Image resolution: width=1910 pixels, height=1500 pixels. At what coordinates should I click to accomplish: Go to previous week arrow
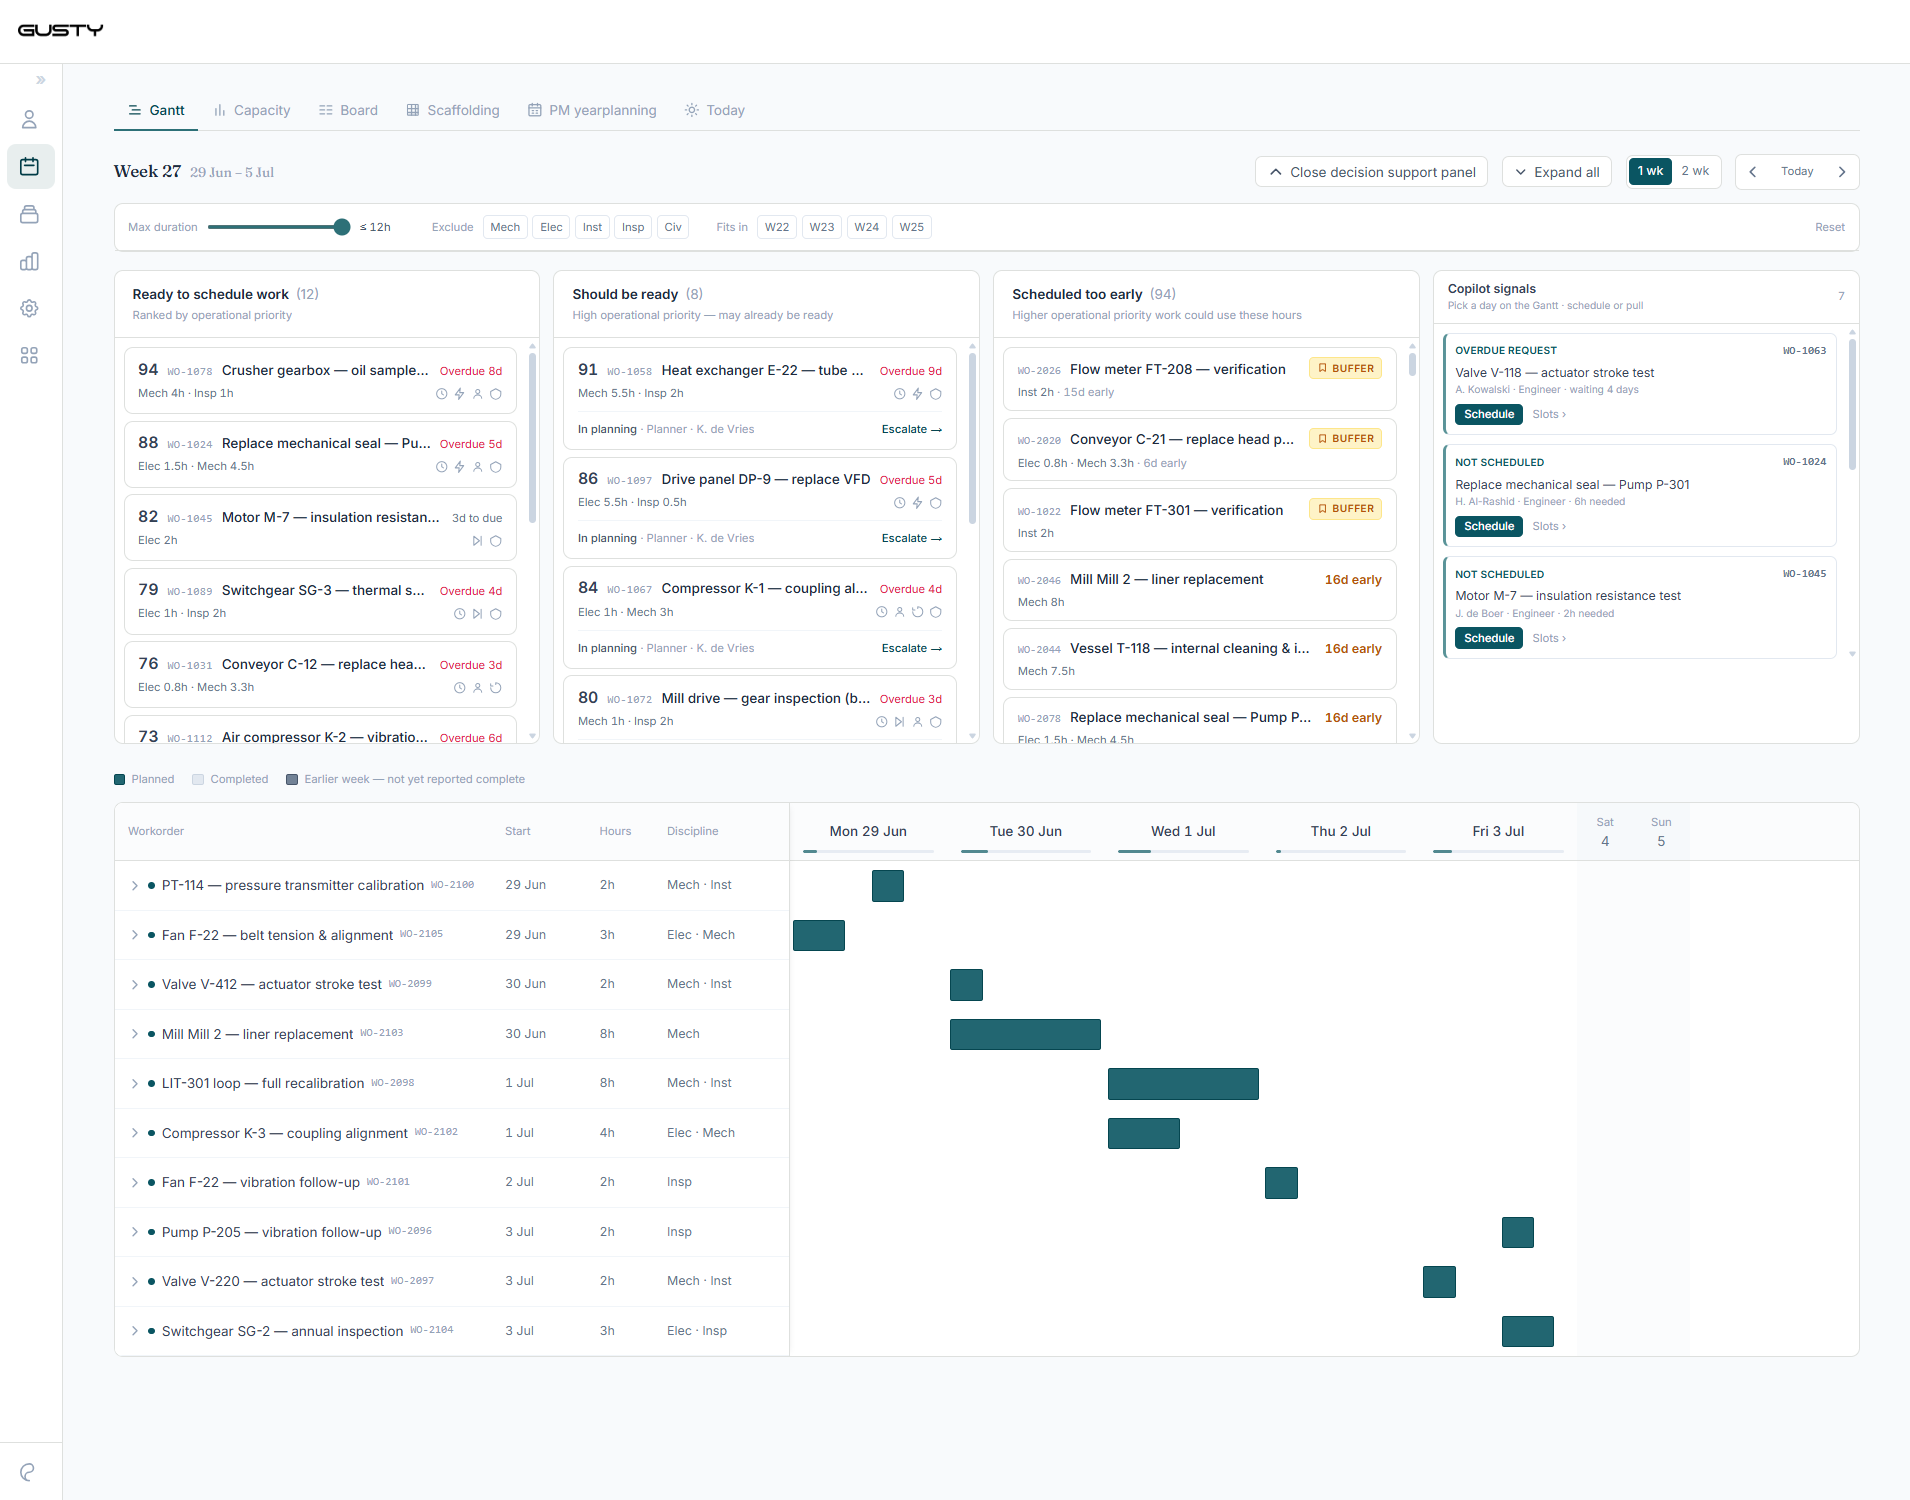click(1753, 172)
